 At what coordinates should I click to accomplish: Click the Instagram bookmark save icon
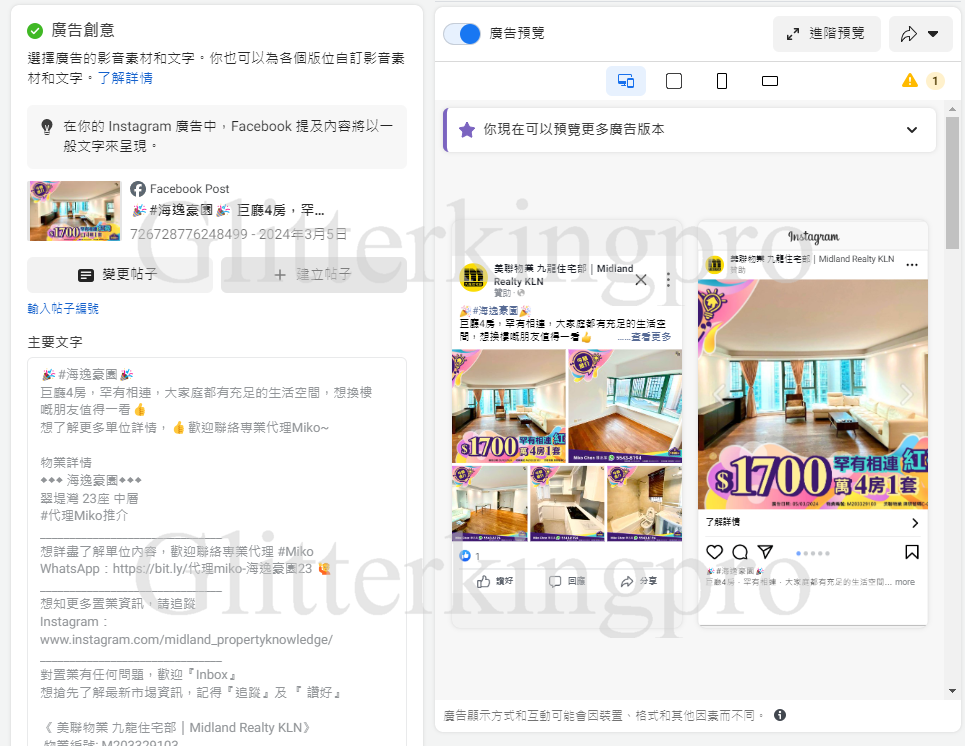coord(912,552)
